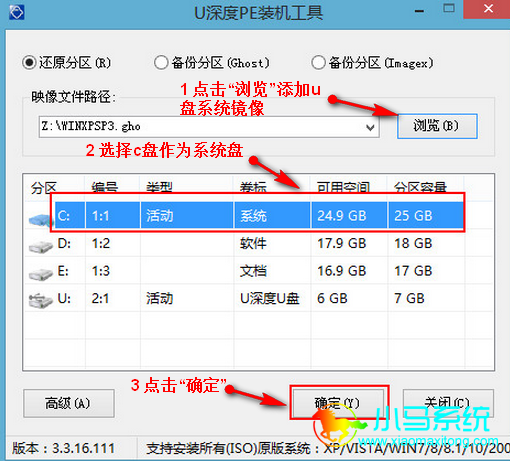Click the 1:3 number cell

point(101,271)
